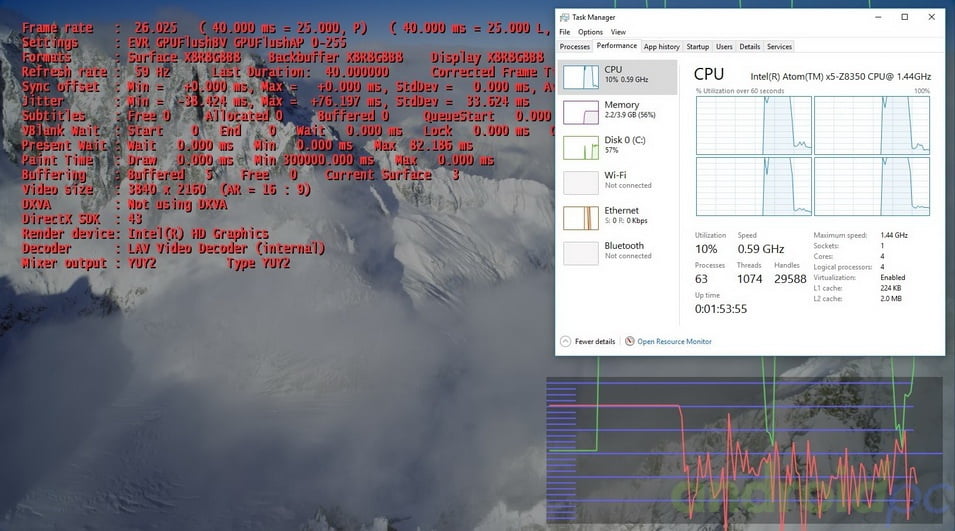The height and width of the screenshot is (531, 955).
Task: Click the Bluetooth graph thumbnail
Action: click(580, 253)
